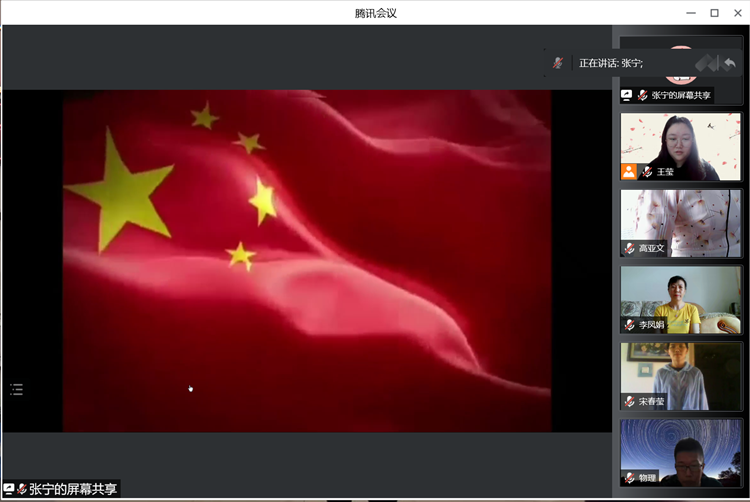Select 高亚文's video thumbnail

pos(681,223)
